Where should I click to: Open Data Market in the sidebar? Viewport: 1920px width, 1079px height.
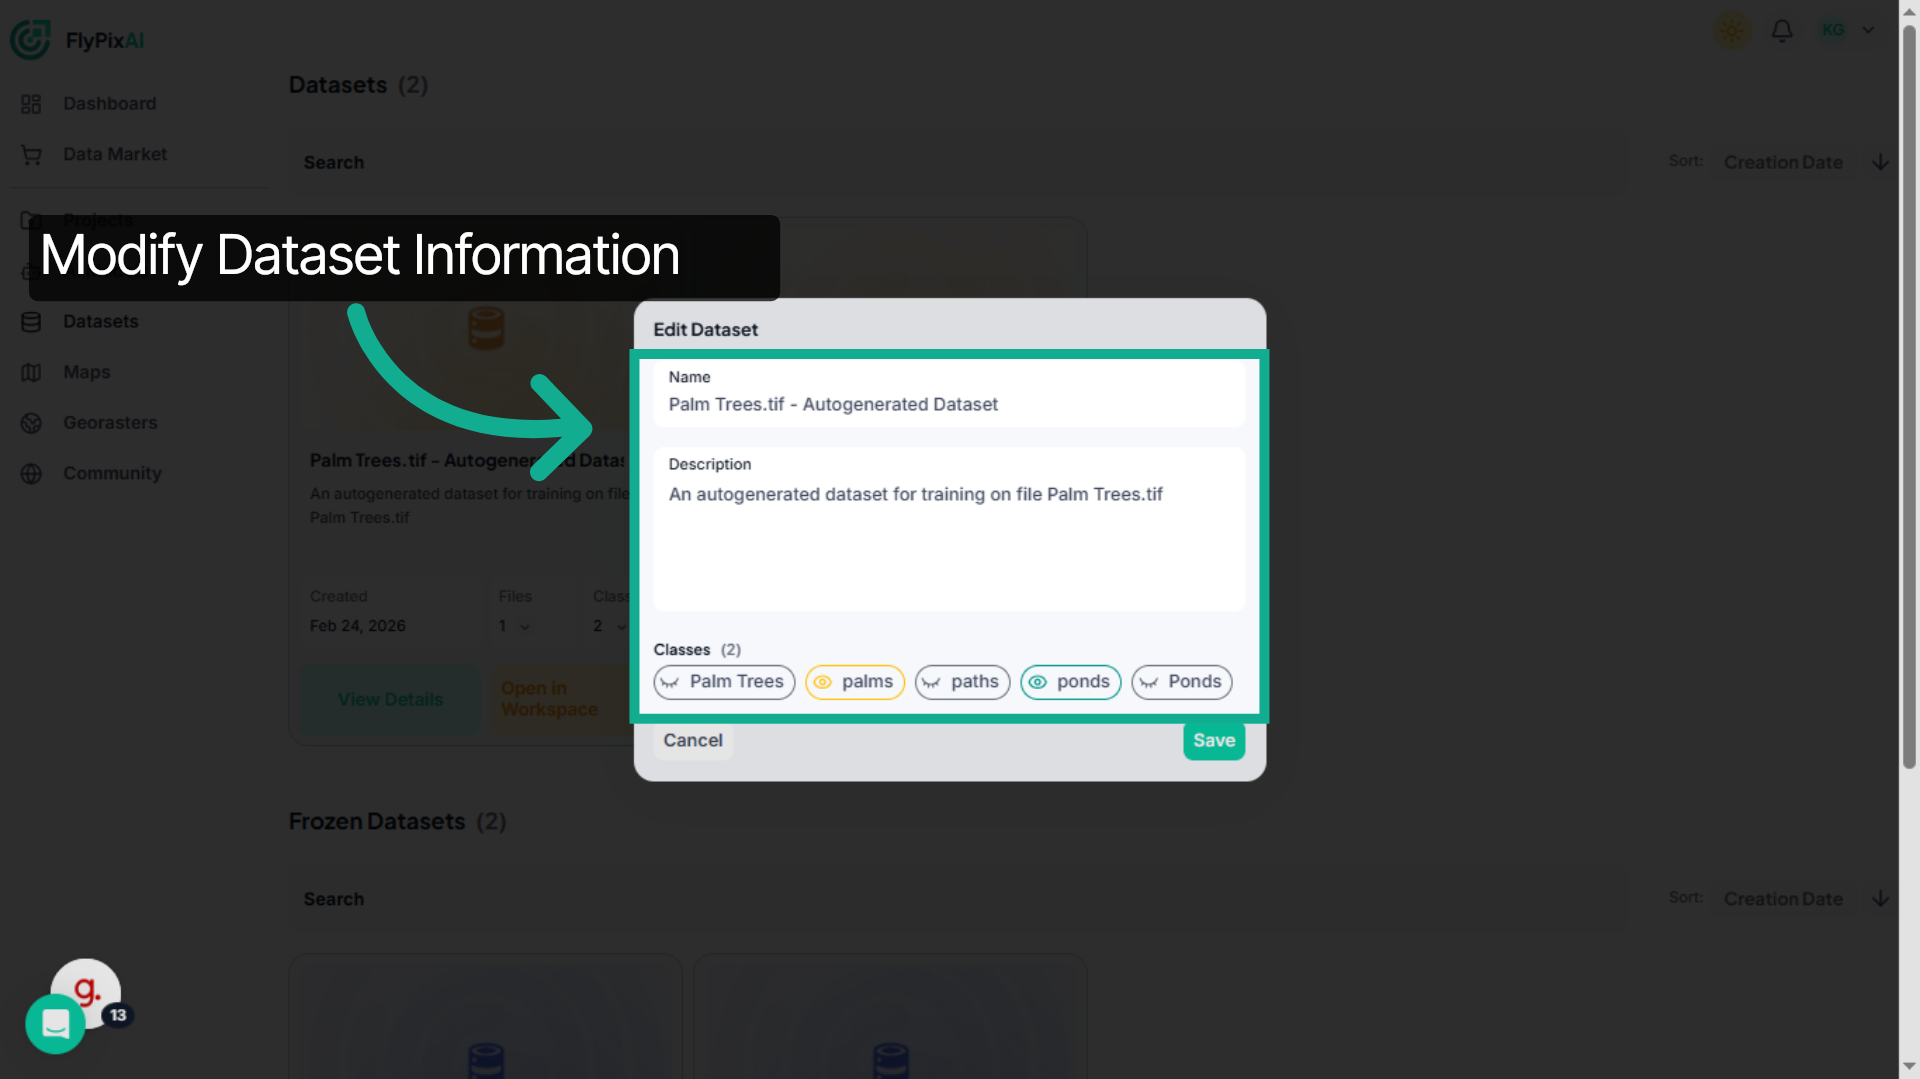[x=115, y=154]
